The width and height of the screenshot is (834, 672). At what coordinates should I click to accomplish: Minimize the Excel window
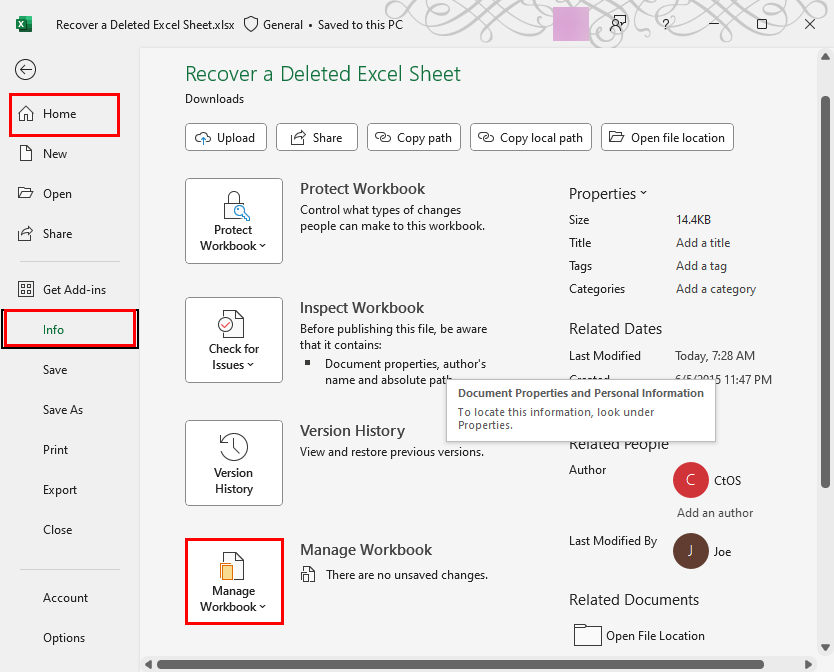pos(714,24)
